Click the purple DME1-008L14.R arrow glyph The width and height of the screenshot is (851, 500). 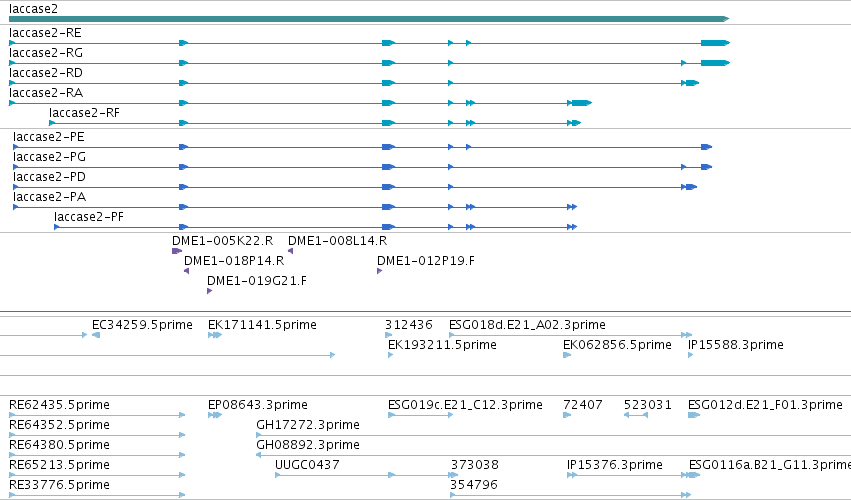point(290,251)
